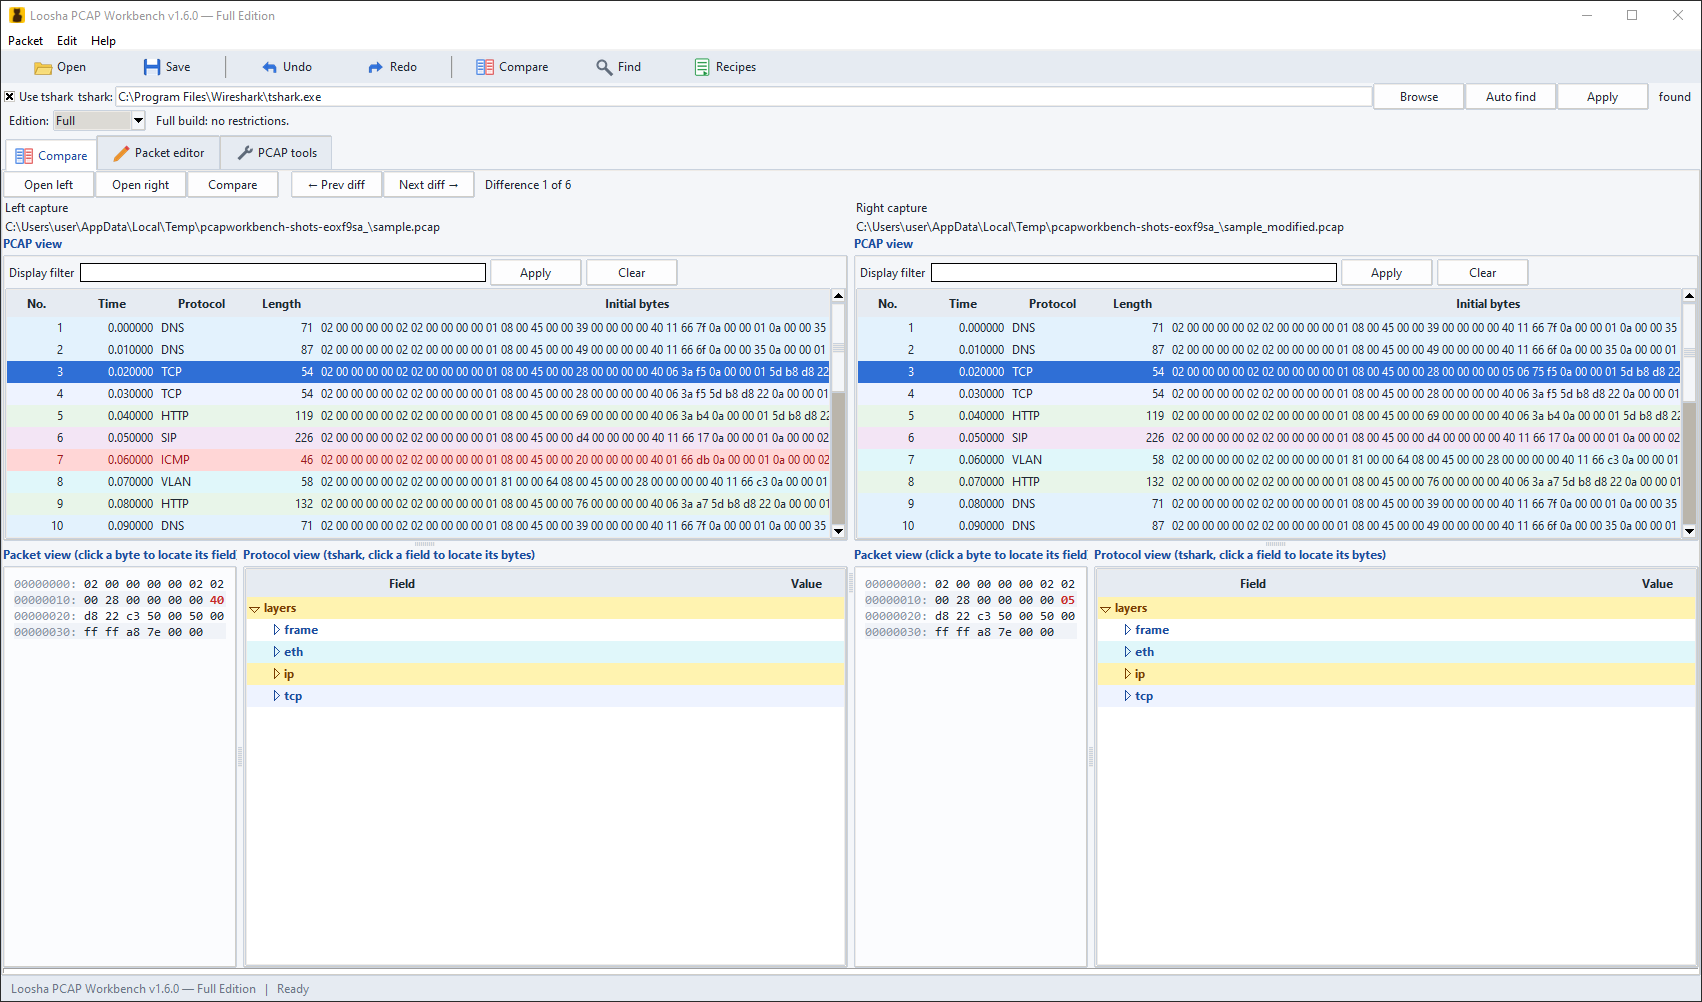
Task: Open the Edit menu
Action: pos(67,41)
